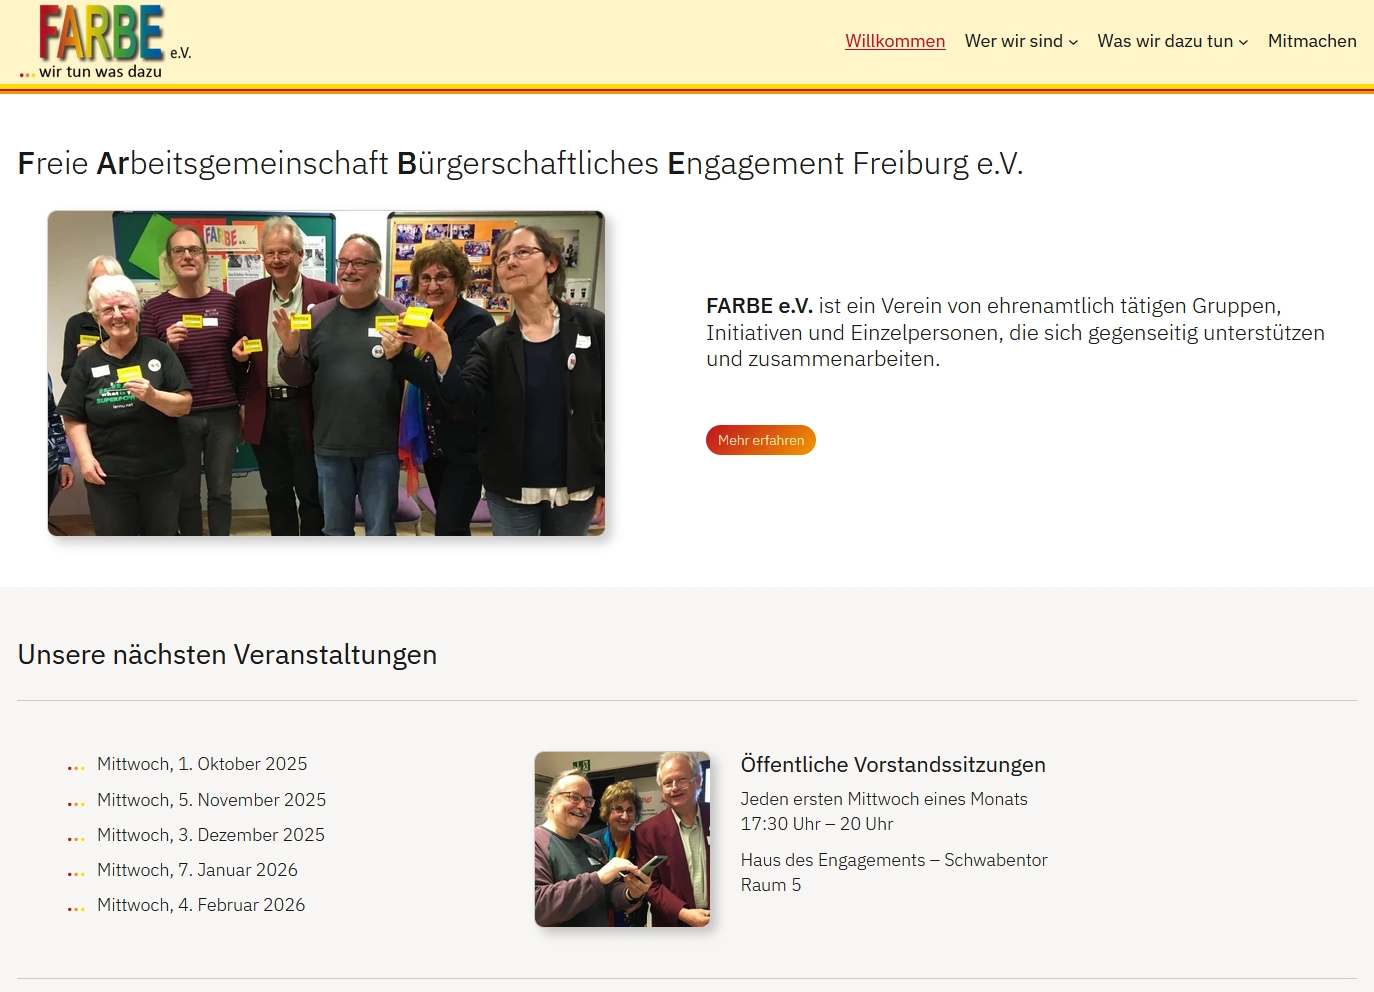
Task: Select Mitmachen in the navigation
Action: (1312, 41)
